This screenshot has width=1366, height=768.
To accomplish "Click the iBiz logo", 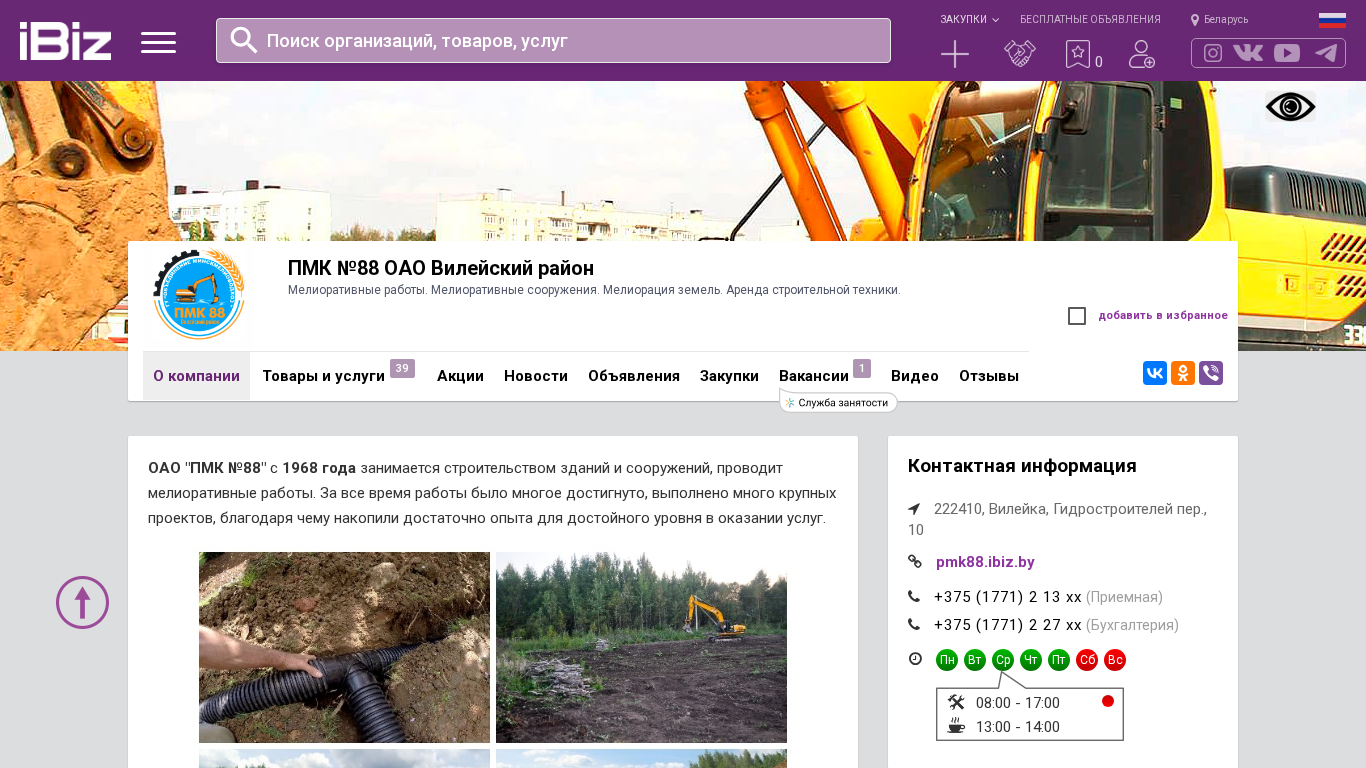I will click(65, 41).
